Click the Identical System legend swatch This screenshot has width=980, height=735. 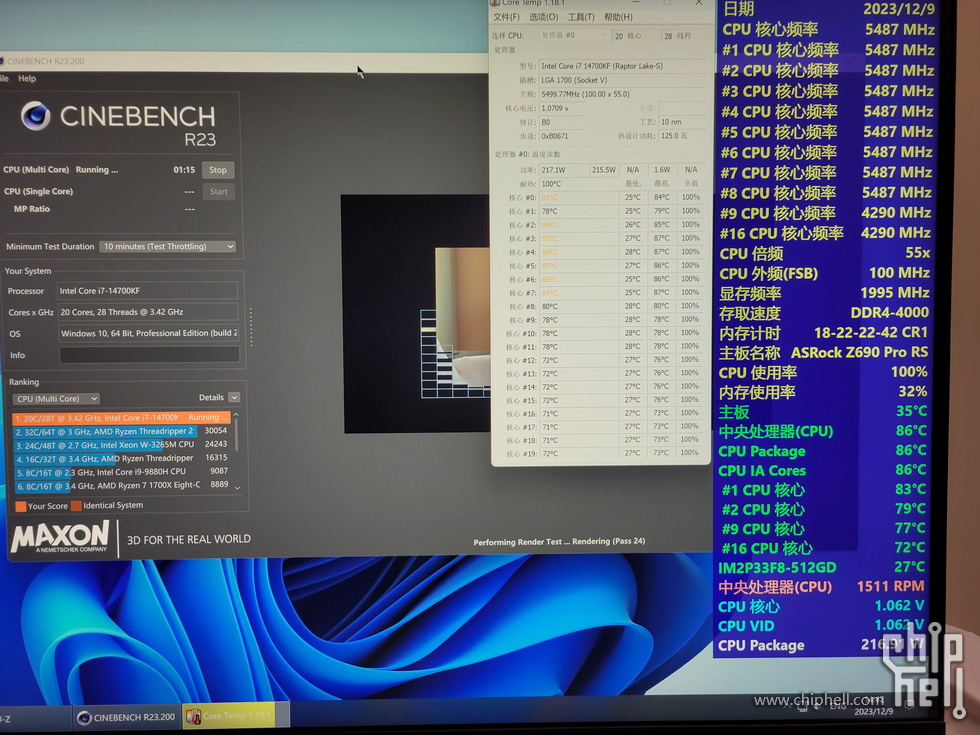click(76, 506)
